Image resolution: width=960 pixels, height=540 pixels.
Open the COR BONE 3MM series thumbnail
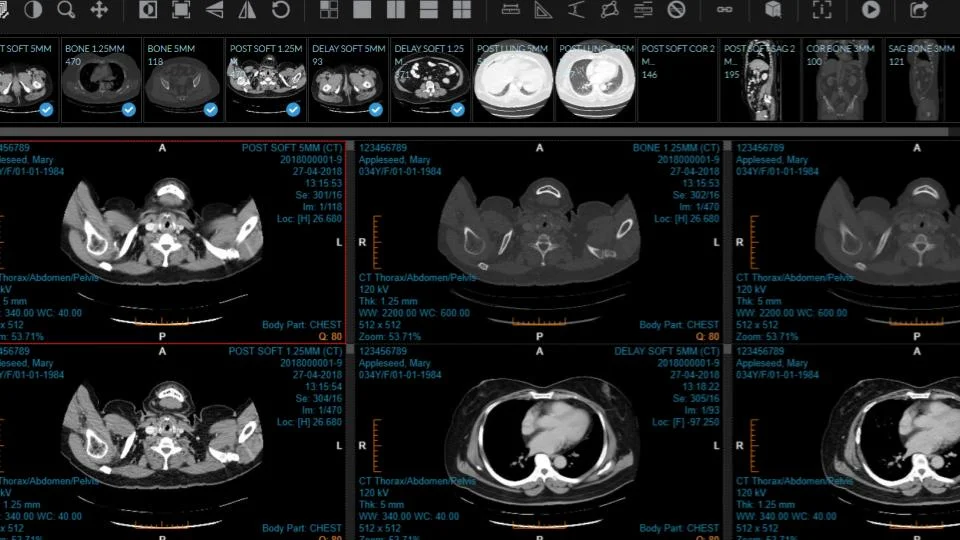[x=842, y=80]
